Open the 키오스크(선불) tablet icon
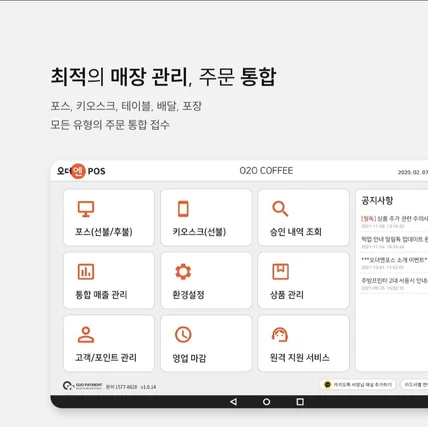This screenshot has width=428, height=427. [x=183, y=209]
